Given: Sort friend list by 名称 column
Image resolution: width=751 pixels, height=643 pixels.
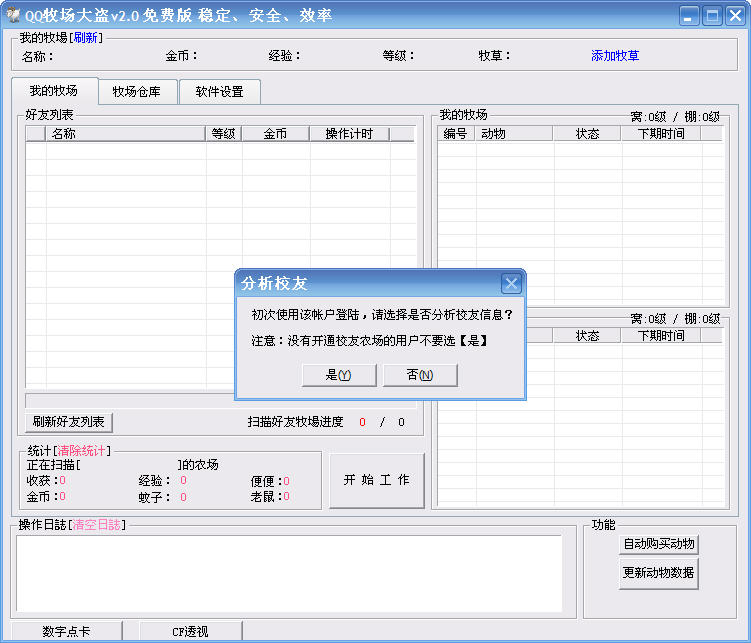Looking at the screenshot, I should point(125,134).
